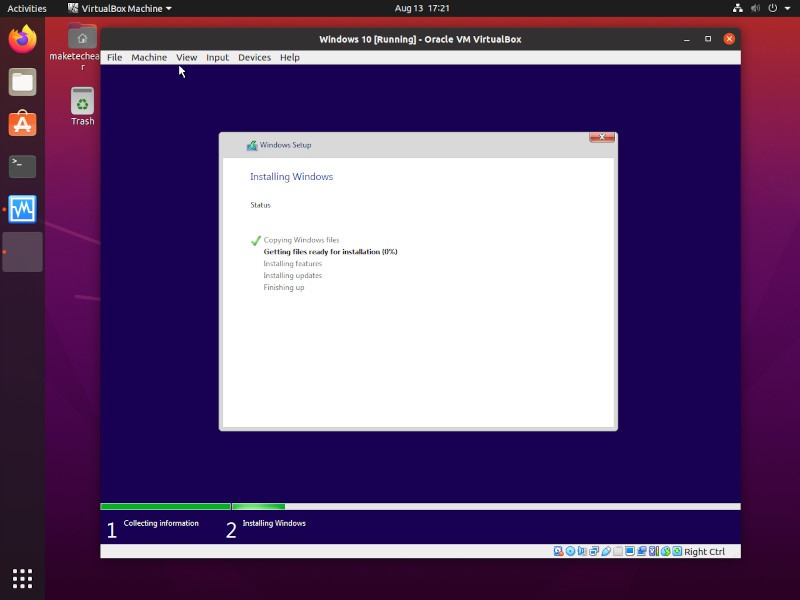Click the audio status icon in VirtualBox
Image resolution: width=800 pixels, height=600 pixels.
pos(582,551)
